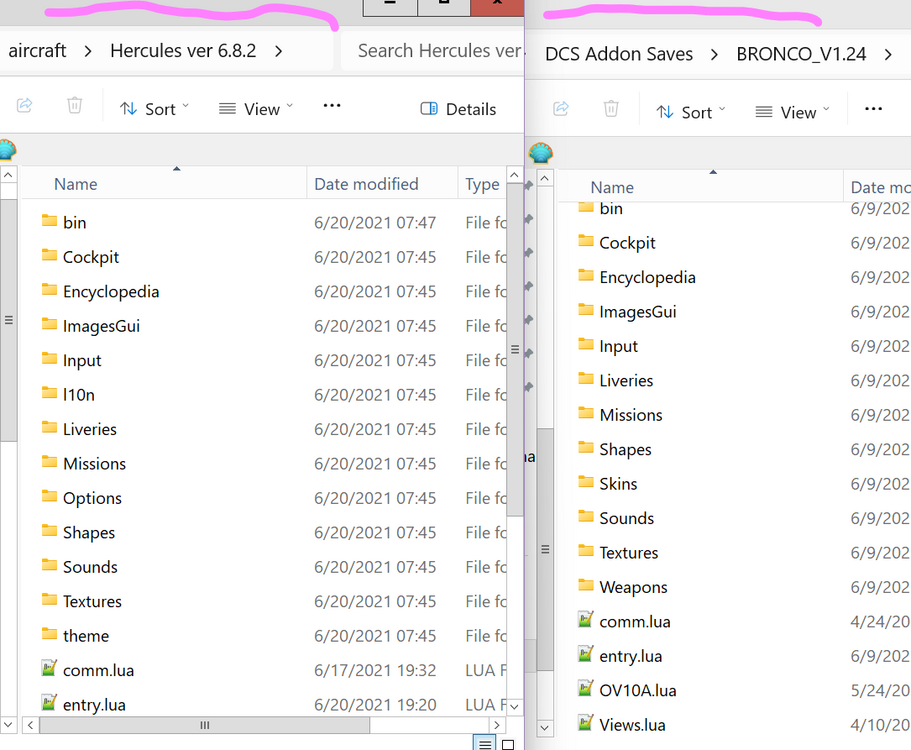Select ImagesGui folder in BRONCO window
Image resolution: width=911 pixels, height=750 pixels.
pyautogui.click(x=637, y=312)
